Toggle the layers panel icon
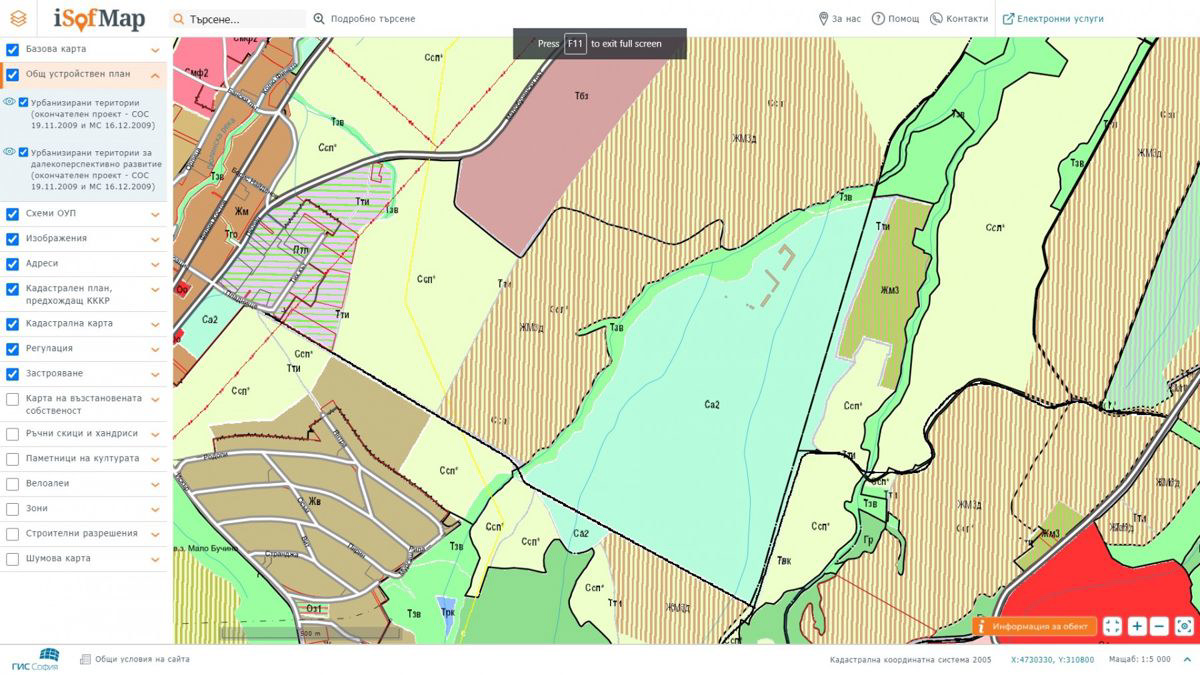This screenshot has height=675, width=1200. (18, 18)
